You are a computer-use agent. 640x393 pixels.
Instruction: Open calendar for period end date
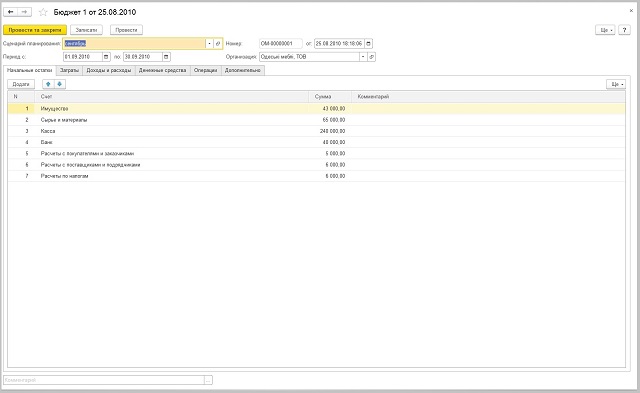point(166,57)
